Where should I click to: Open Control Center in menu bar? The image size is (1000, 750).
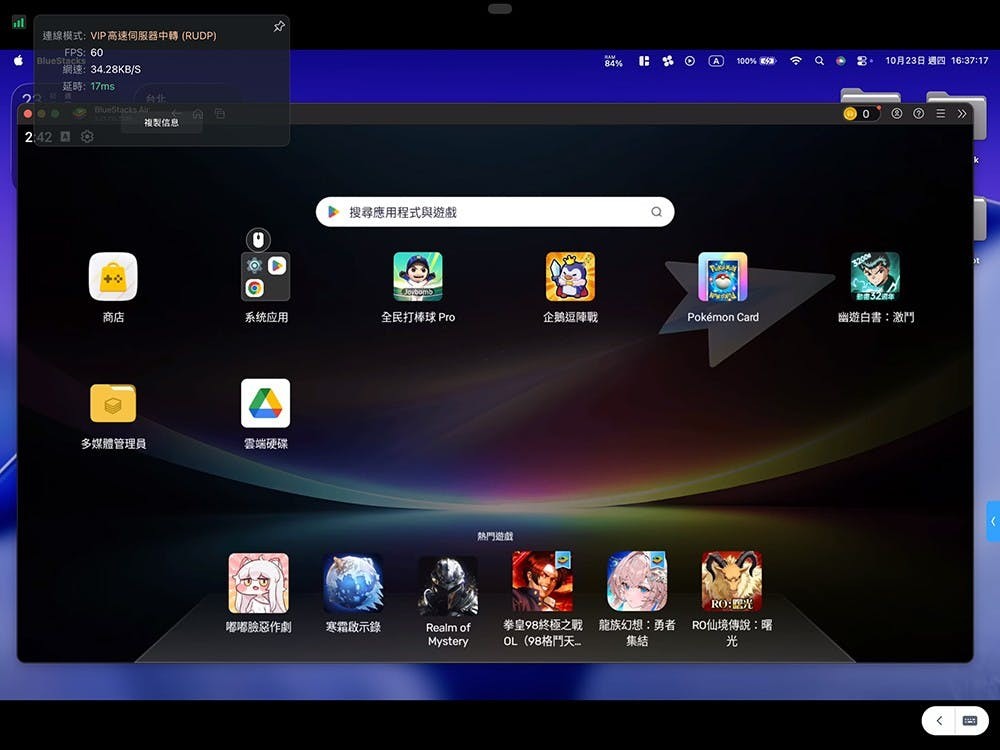[x=863, y=61]
